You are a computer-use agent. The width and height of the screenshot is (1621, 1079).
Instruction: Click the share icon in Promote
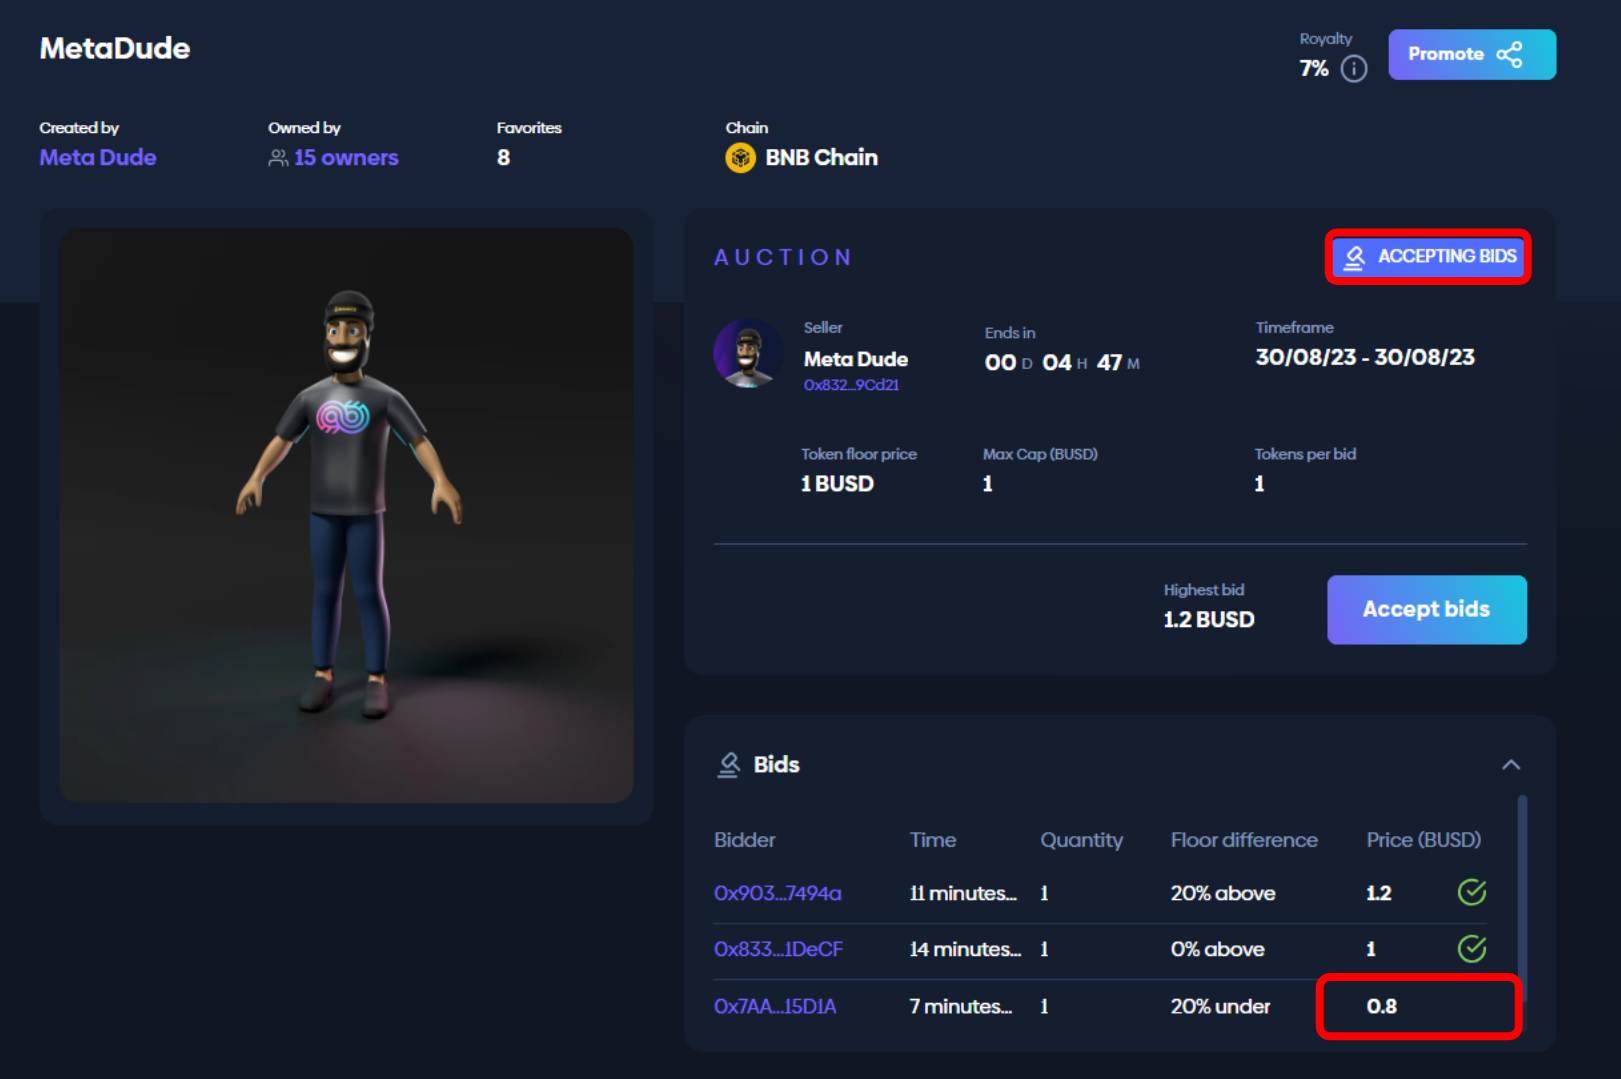tap(1509, 55)
